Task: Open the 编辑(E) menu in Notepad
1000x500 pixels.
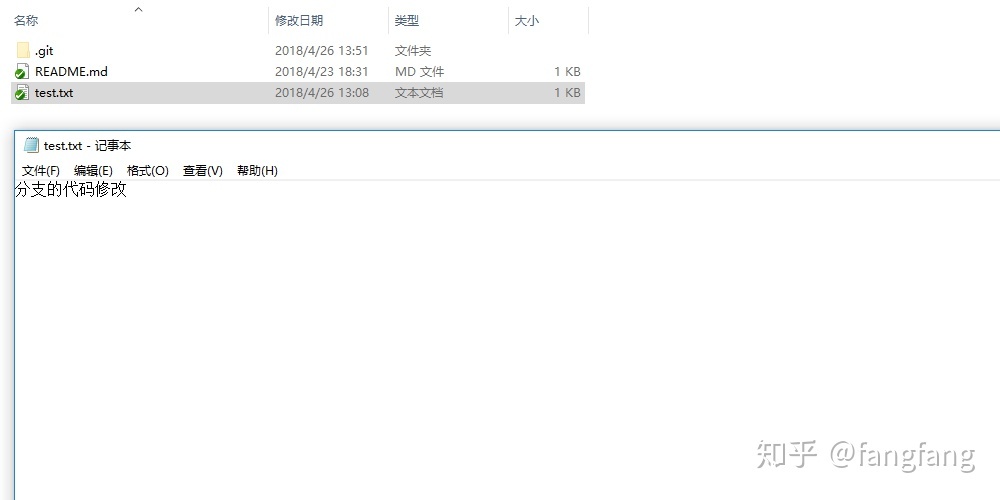Action: click(93, 170)
